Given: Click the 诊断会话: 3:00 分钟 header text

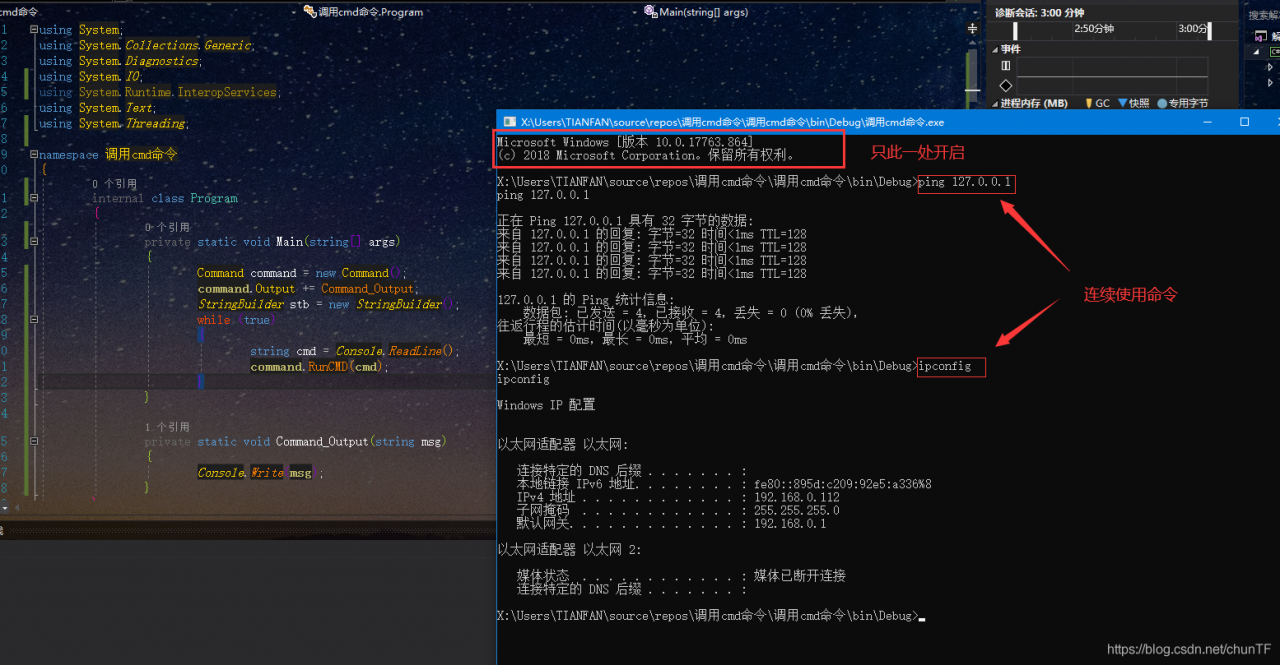Looking at the screenshot, I should (1040, 12).
